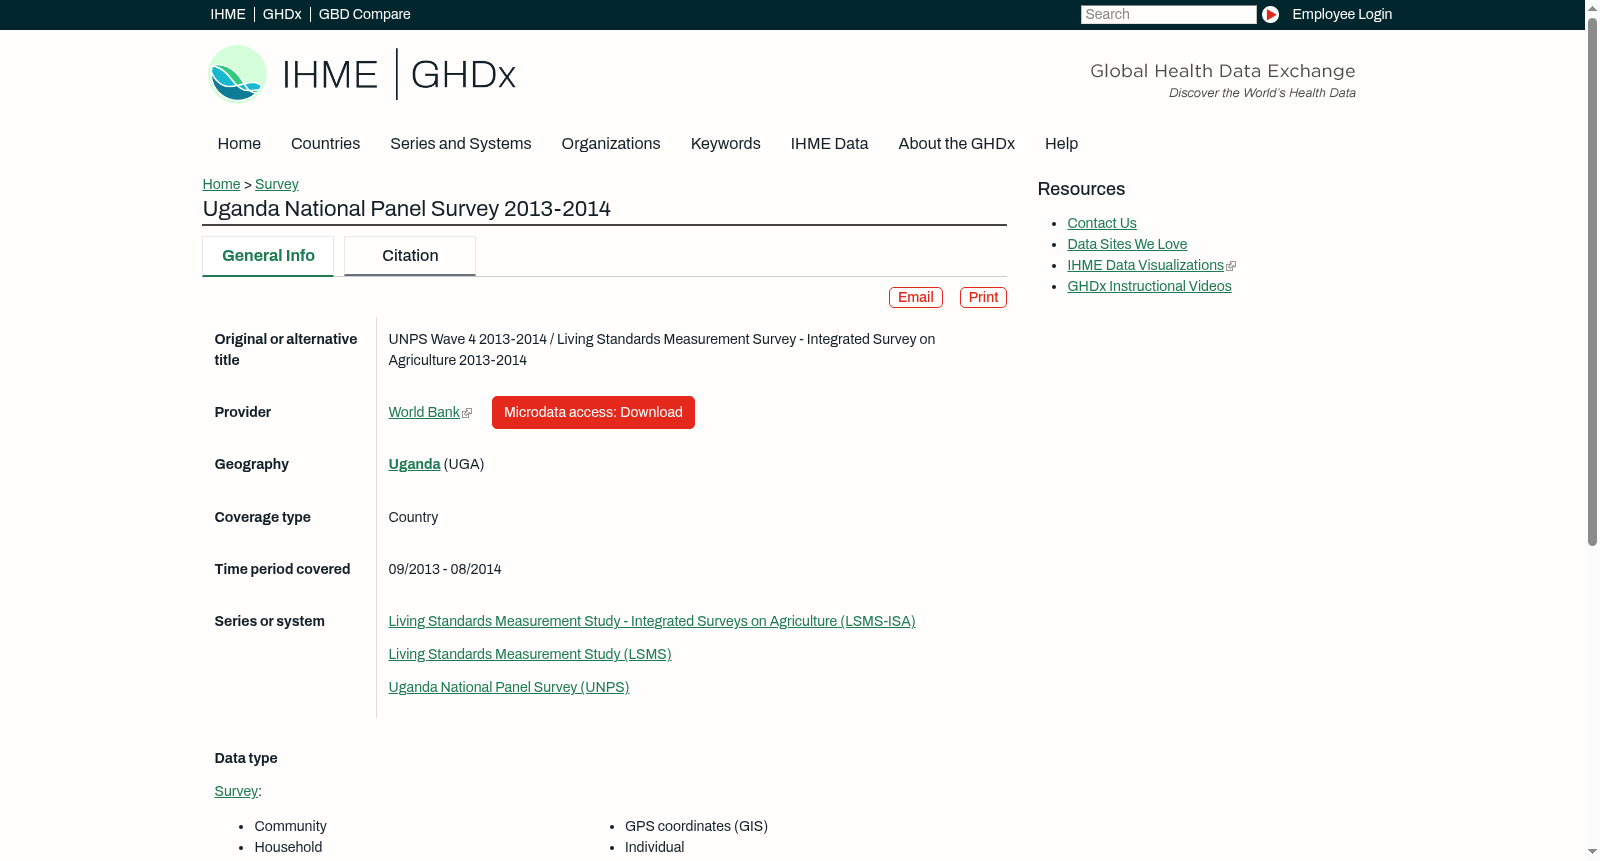Click scrollbar down arrow
Image resolution: width=1600 pixels, height=861 pixels.
(x=1592, y=852)
